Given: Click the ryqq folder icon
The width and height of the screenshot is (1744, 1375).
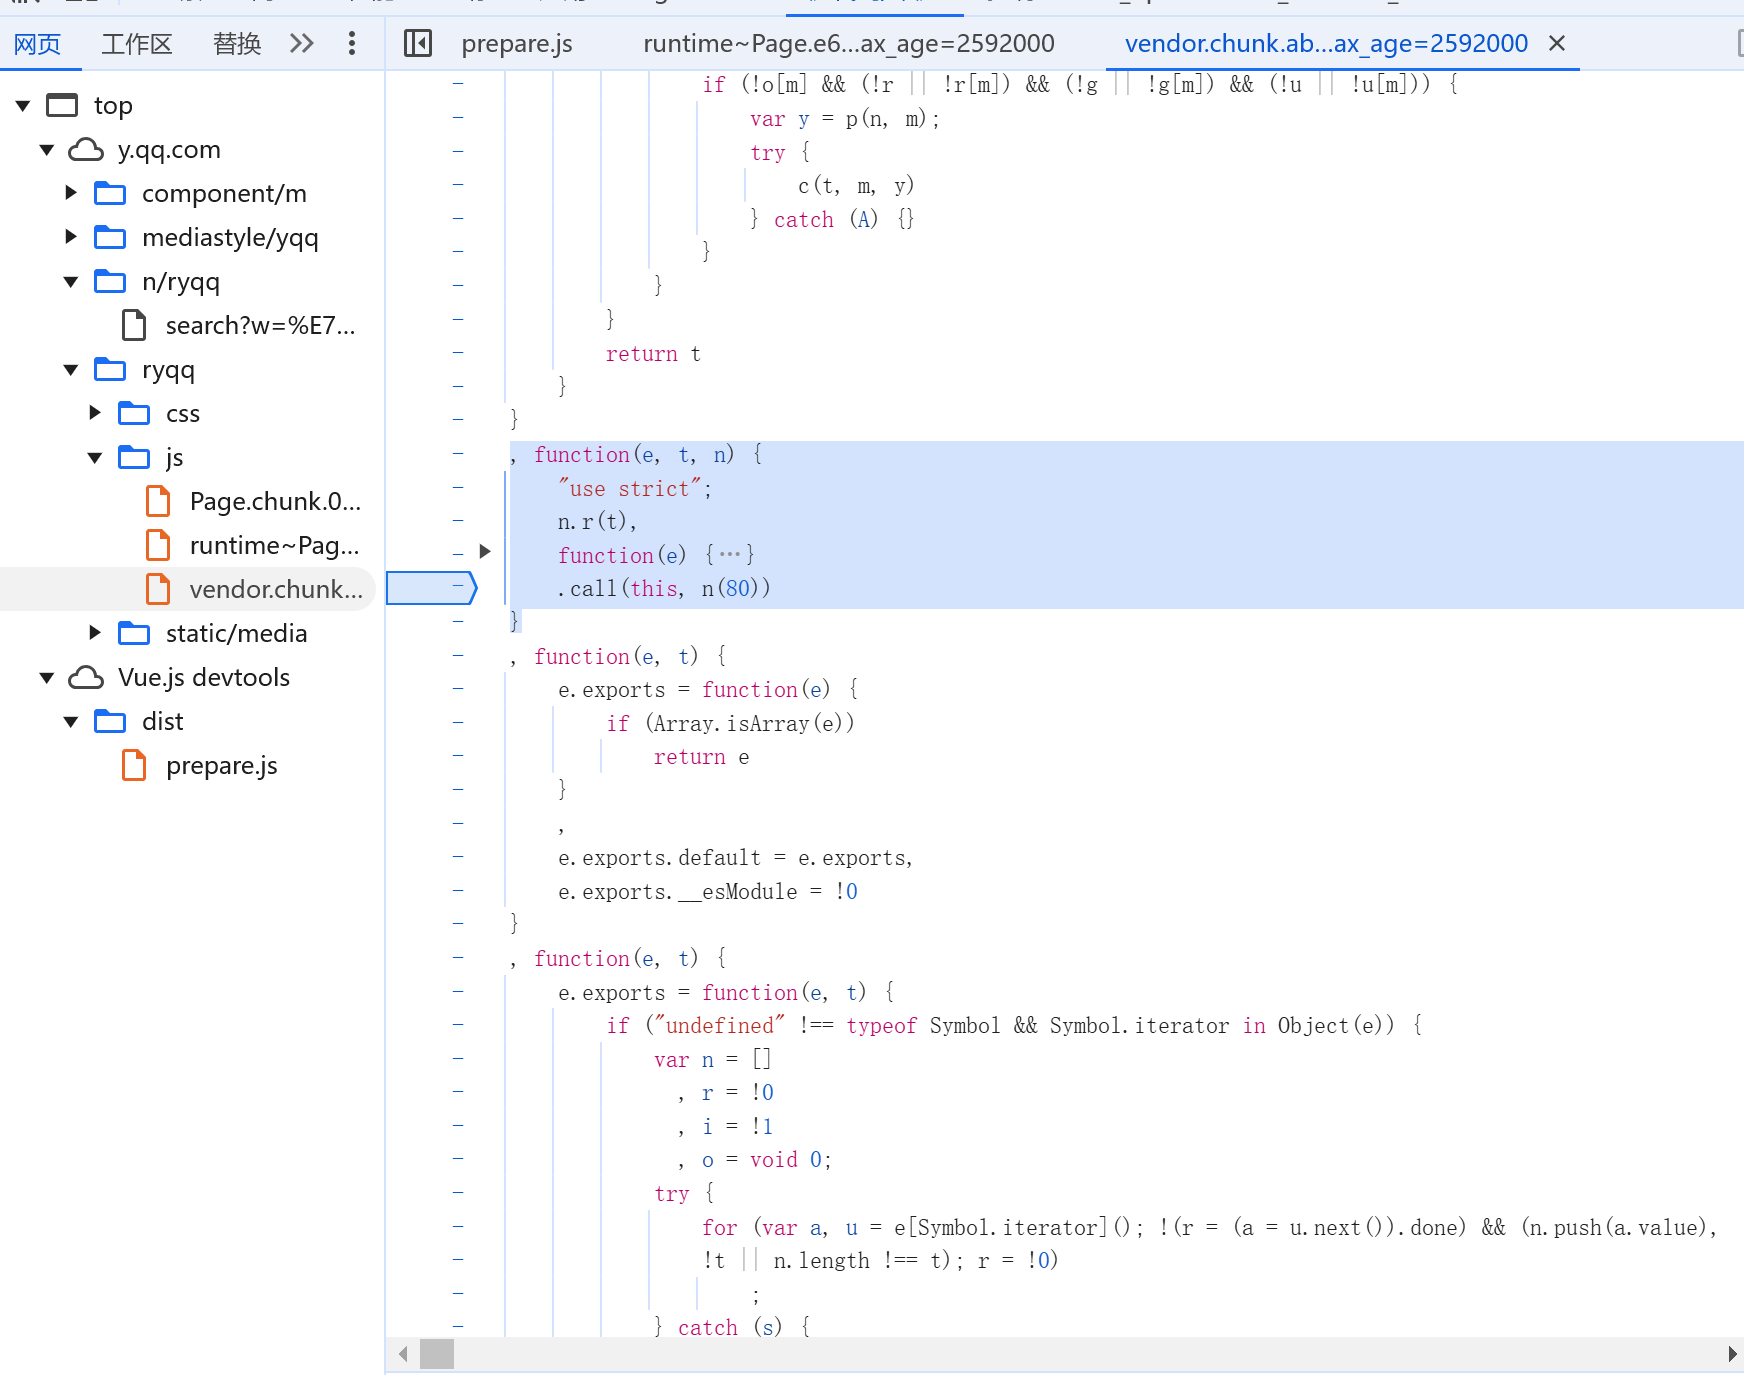Looking at the screenshot, I should 110,369.
